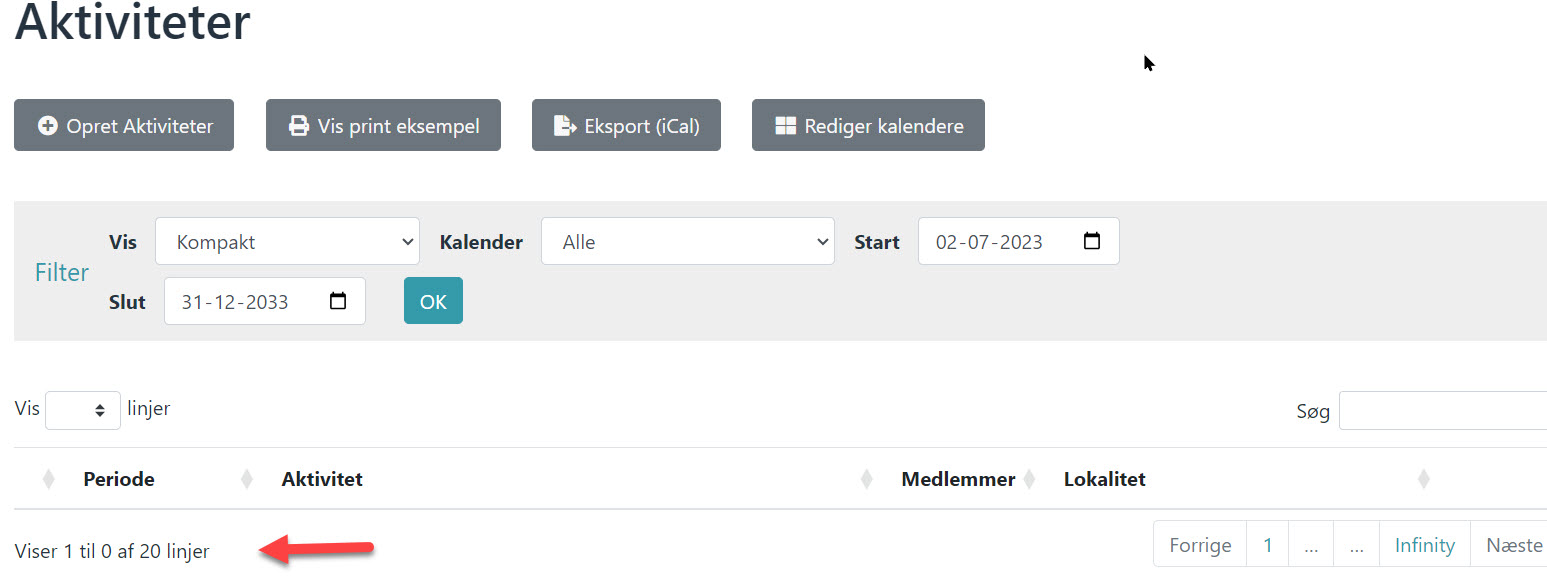
Task: Click into the Søg search field
Action: (1442, 410)
